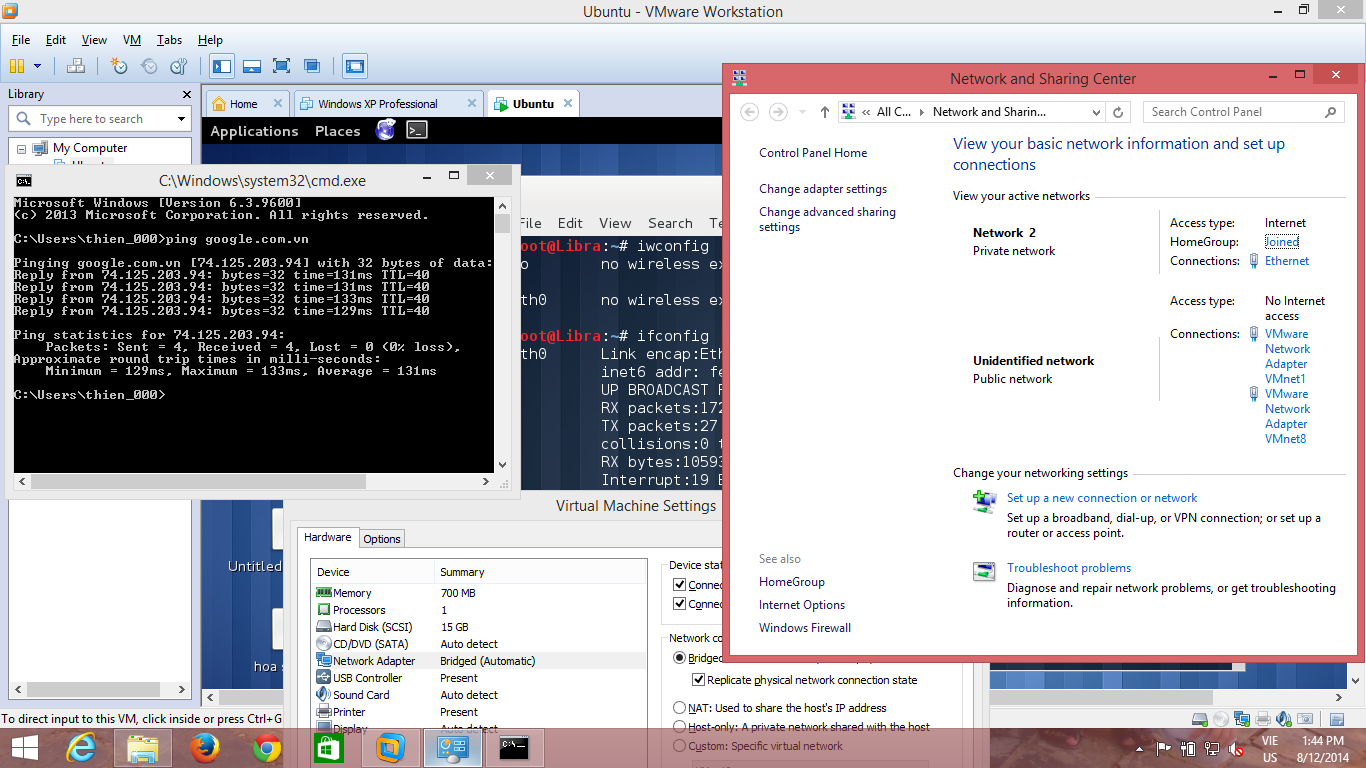The image size is (1366, 768).
Task: Open the VMware File menu
Action: click(21, 40)
